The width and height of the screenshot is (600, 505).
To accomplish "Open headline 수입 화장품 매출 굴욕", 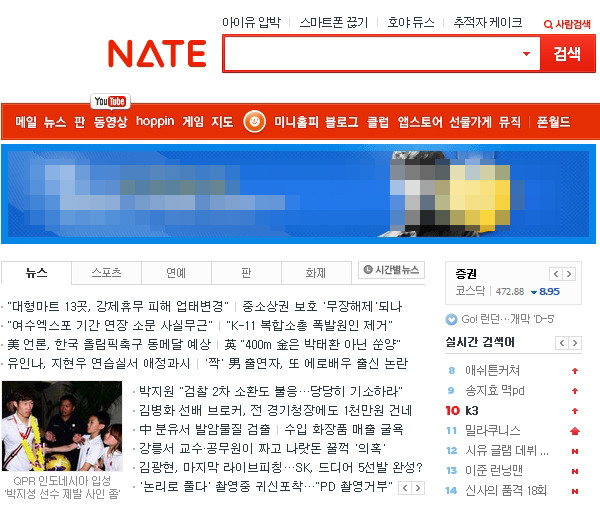I will 344,430.
